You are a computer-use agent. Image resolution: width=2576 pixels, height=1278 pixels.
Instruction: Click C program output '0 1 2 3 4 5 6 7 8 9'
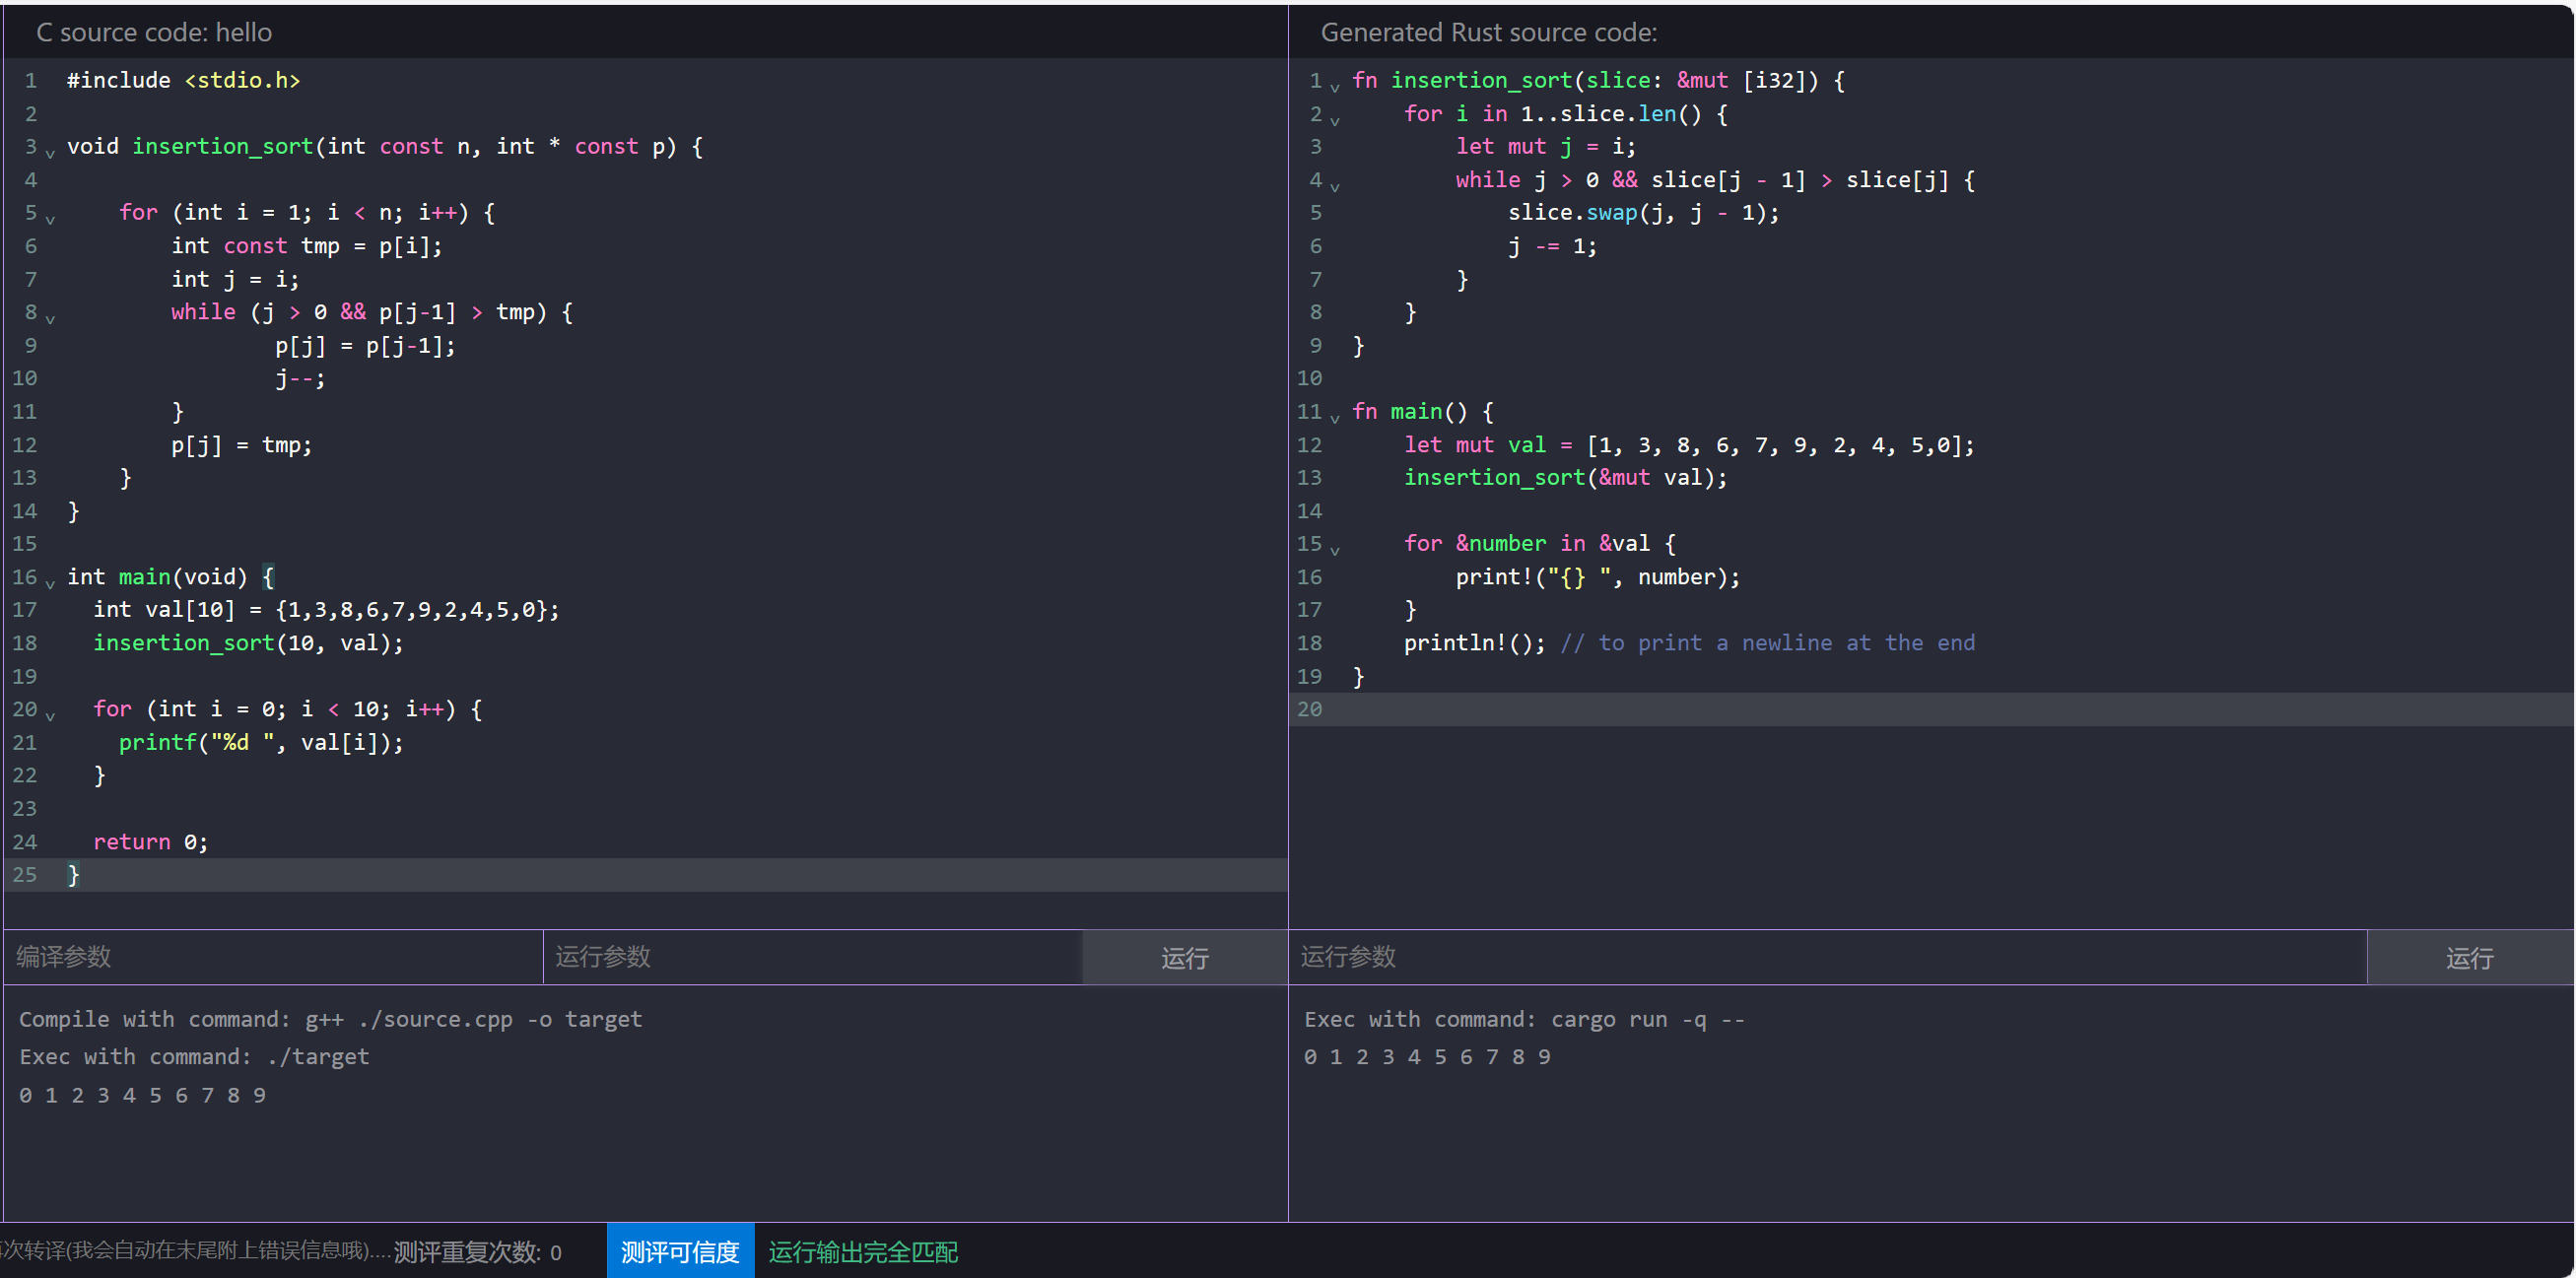(x=142, y=1096)
